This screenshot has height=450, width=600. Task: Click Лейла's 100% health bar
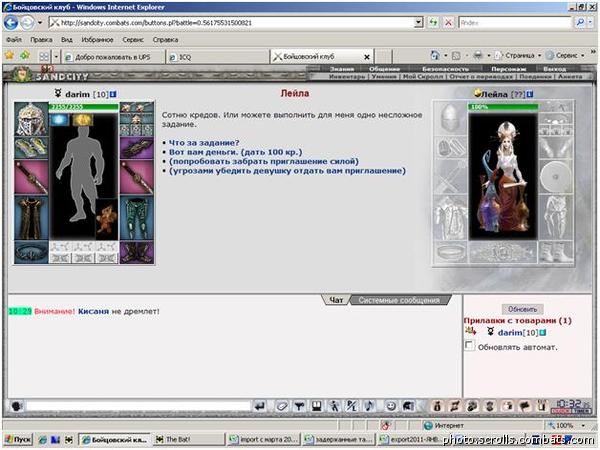point(503,107)
